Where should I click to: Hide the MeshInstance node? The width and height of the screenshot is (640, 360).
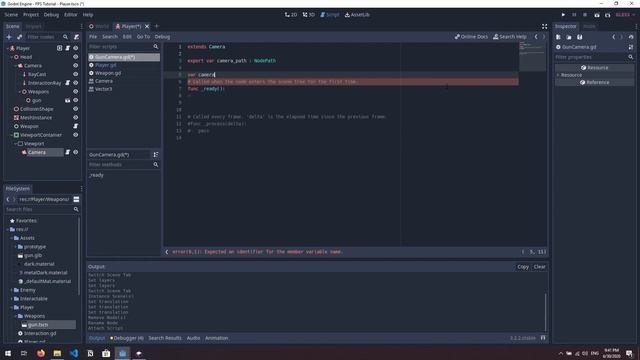[x=76, y=118]
